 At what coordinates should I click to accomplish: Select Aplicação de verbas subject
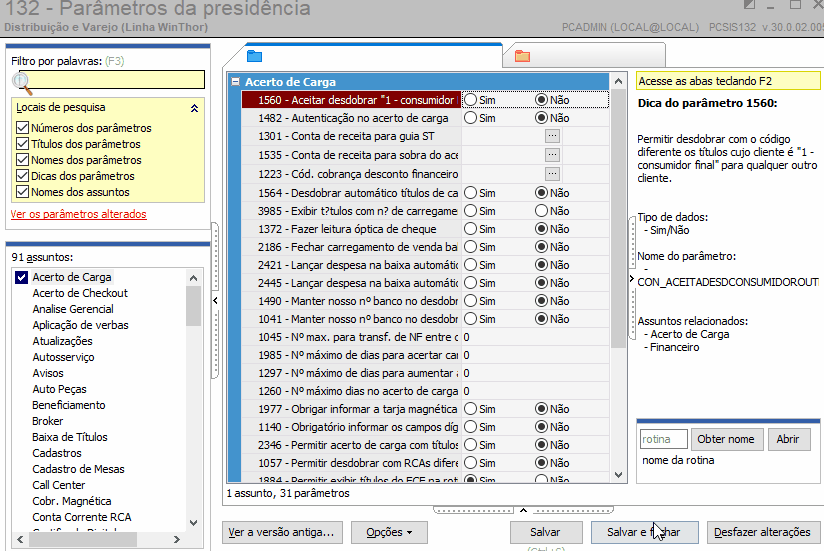(80, 325)
